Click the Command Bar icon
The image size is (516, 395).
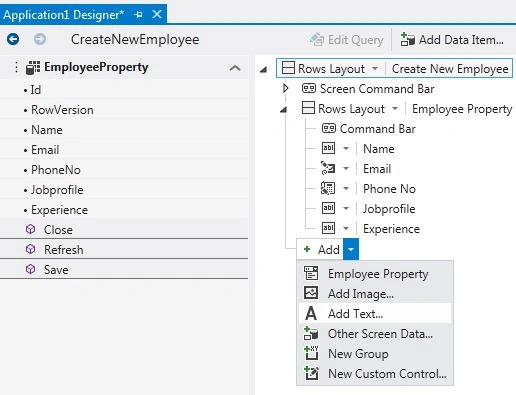pos(329,128)
